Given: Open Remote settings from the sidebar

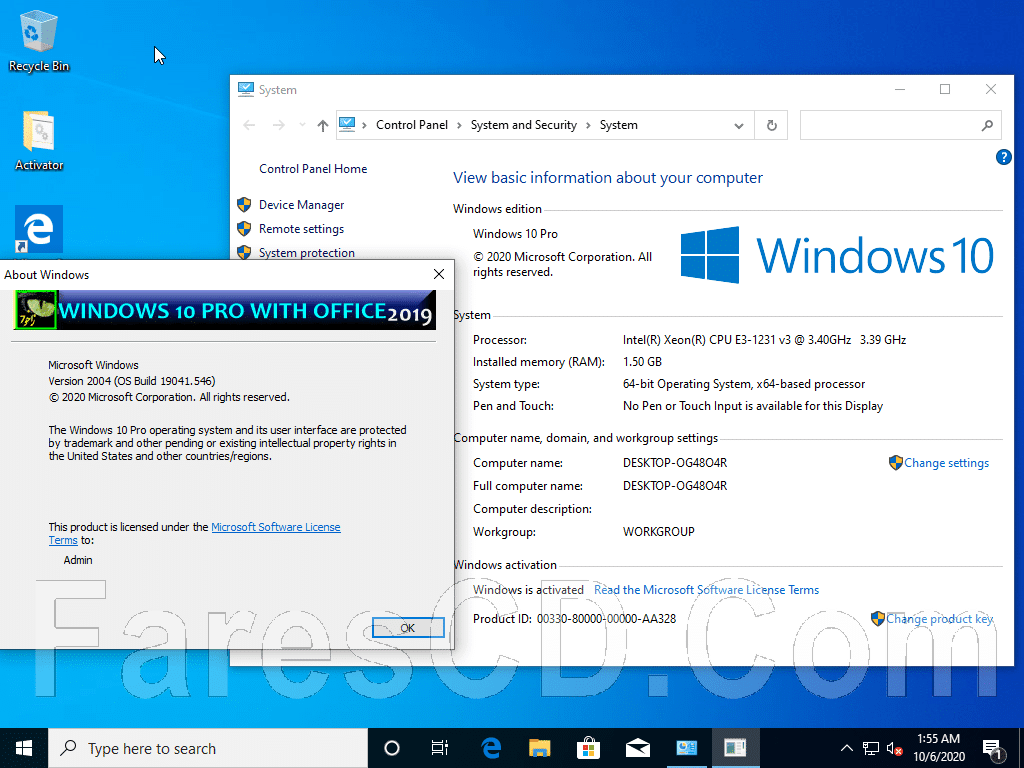Looking at the screenshot, I should click(301, 229).
